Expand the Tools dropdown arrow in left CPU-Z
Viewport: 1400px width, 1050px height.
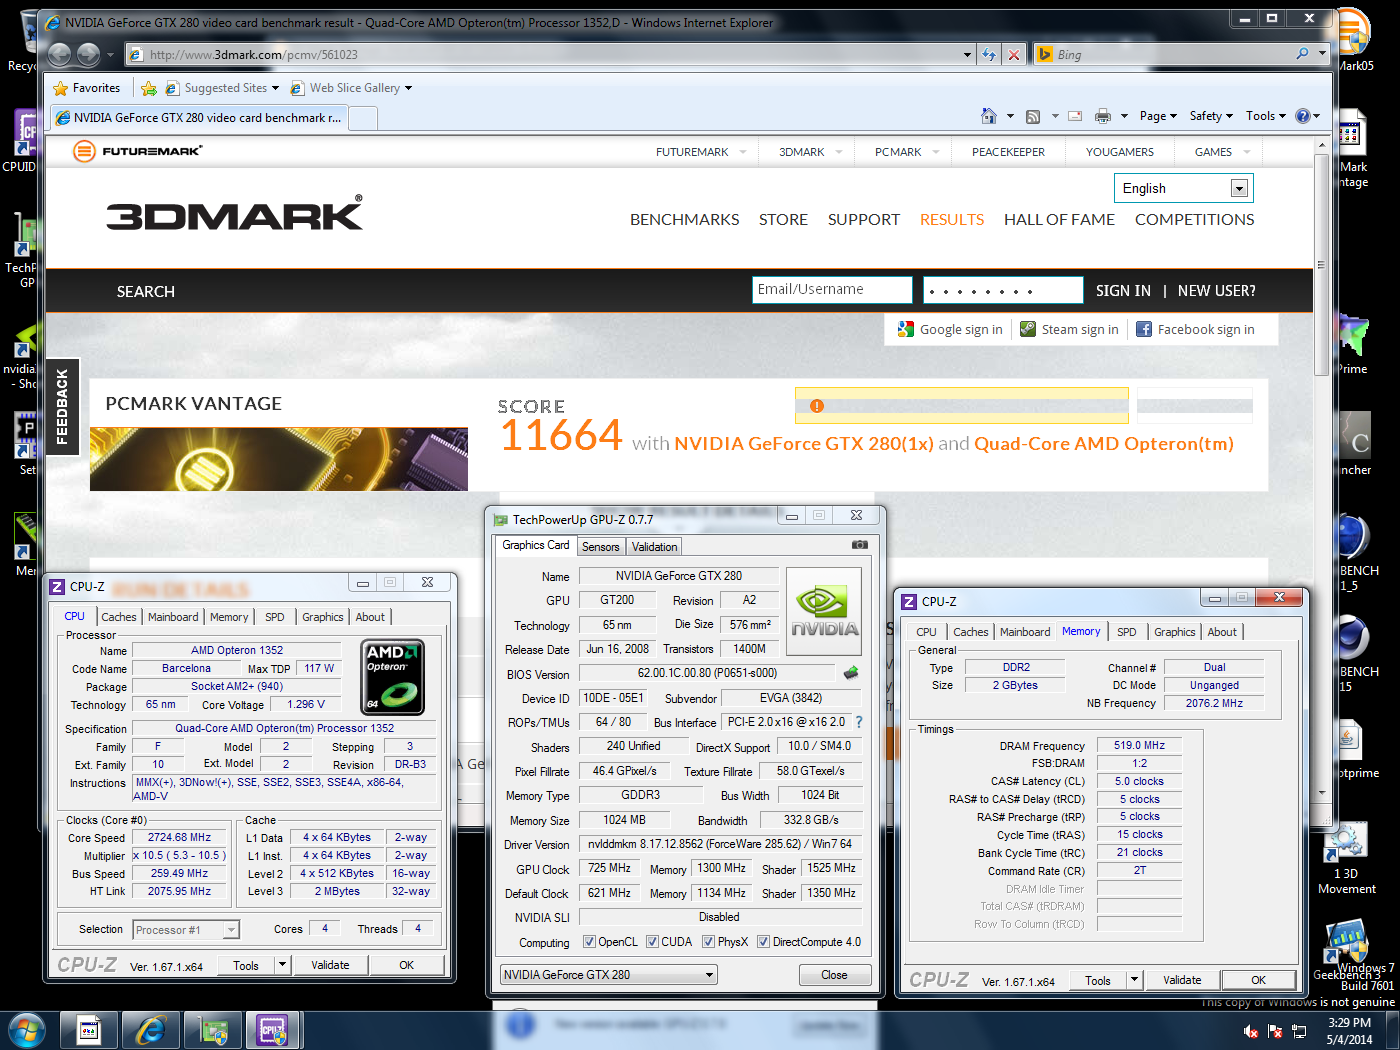[283, 965]
